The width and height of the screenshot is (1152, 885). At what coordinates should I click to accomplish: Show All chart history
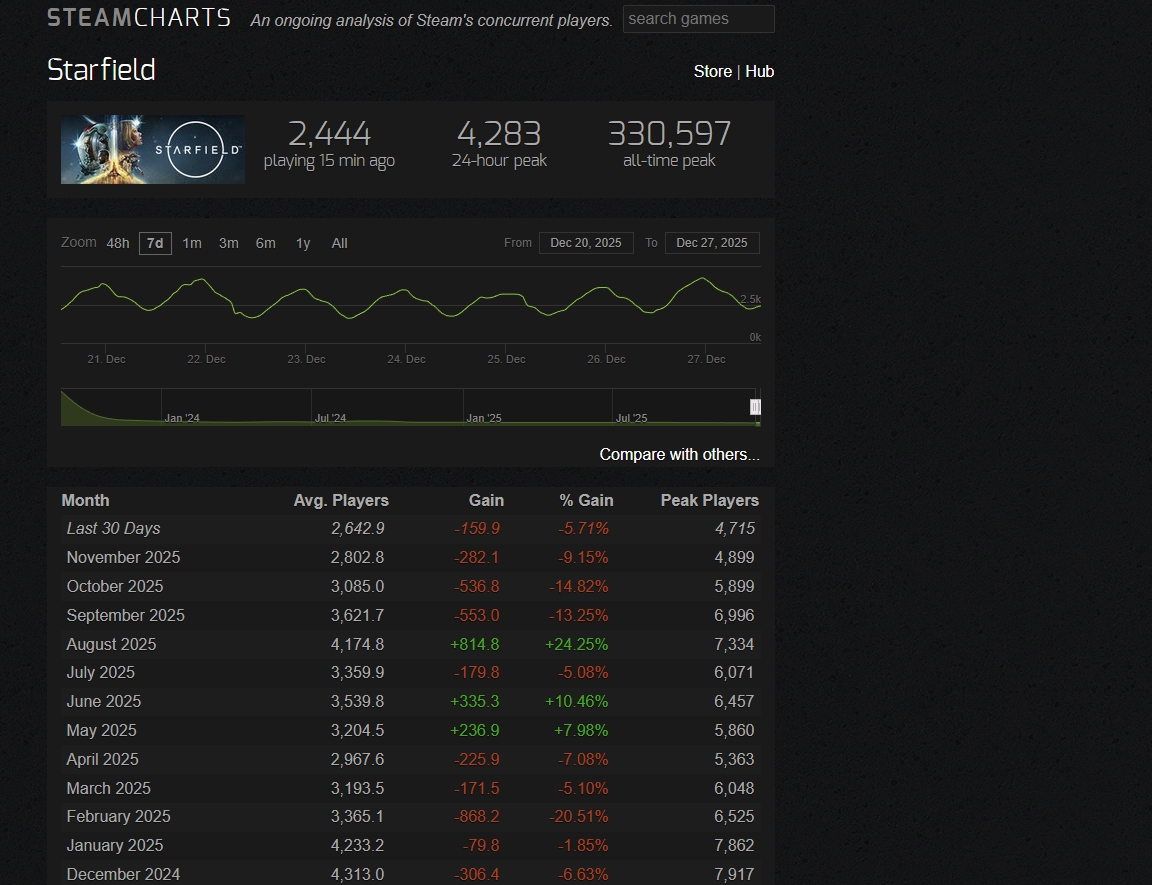tap(339, 243)
